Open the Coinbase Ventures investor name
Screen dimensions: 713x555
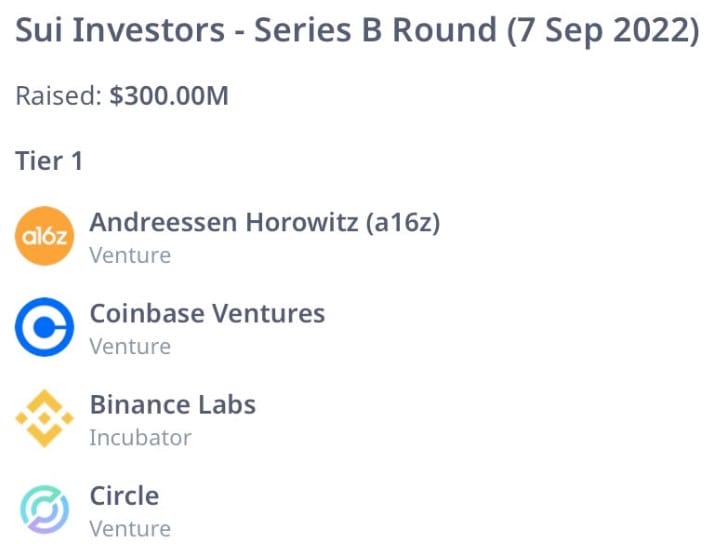point(207,313)
